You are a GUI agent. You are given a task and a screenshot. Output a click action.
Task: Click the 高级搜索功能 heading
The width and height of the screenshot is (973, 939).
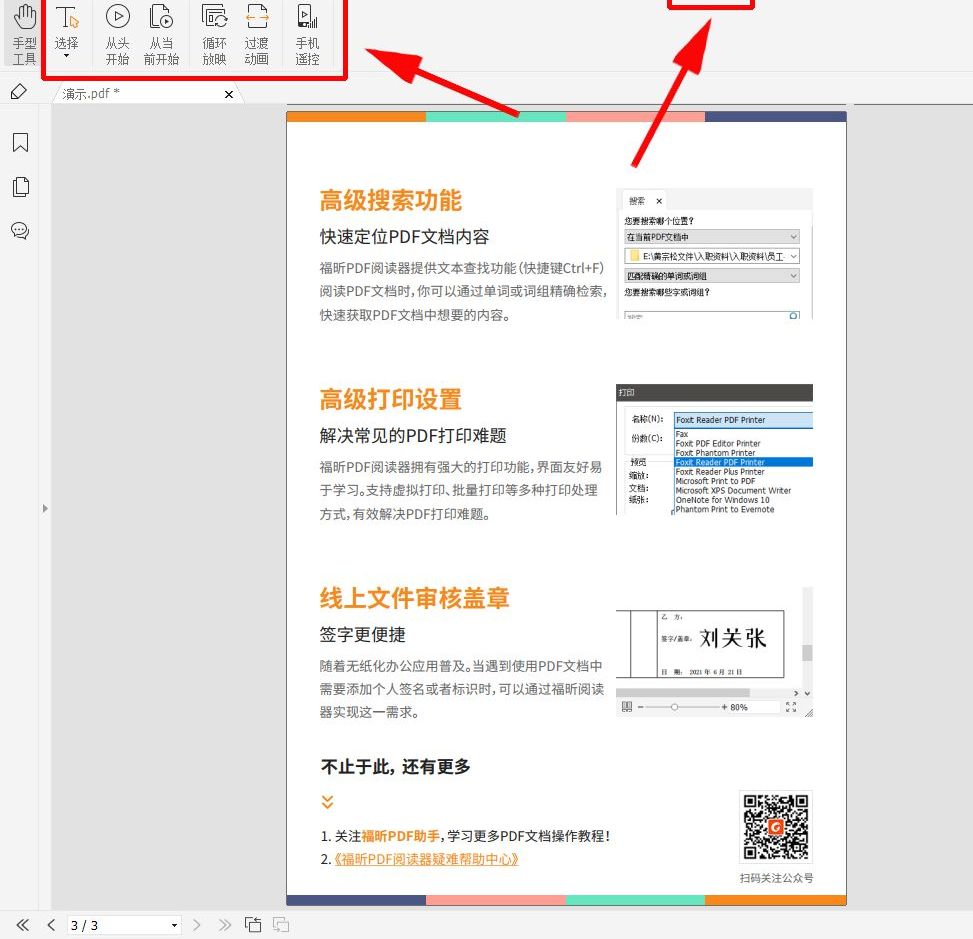[x=391, y=200]
